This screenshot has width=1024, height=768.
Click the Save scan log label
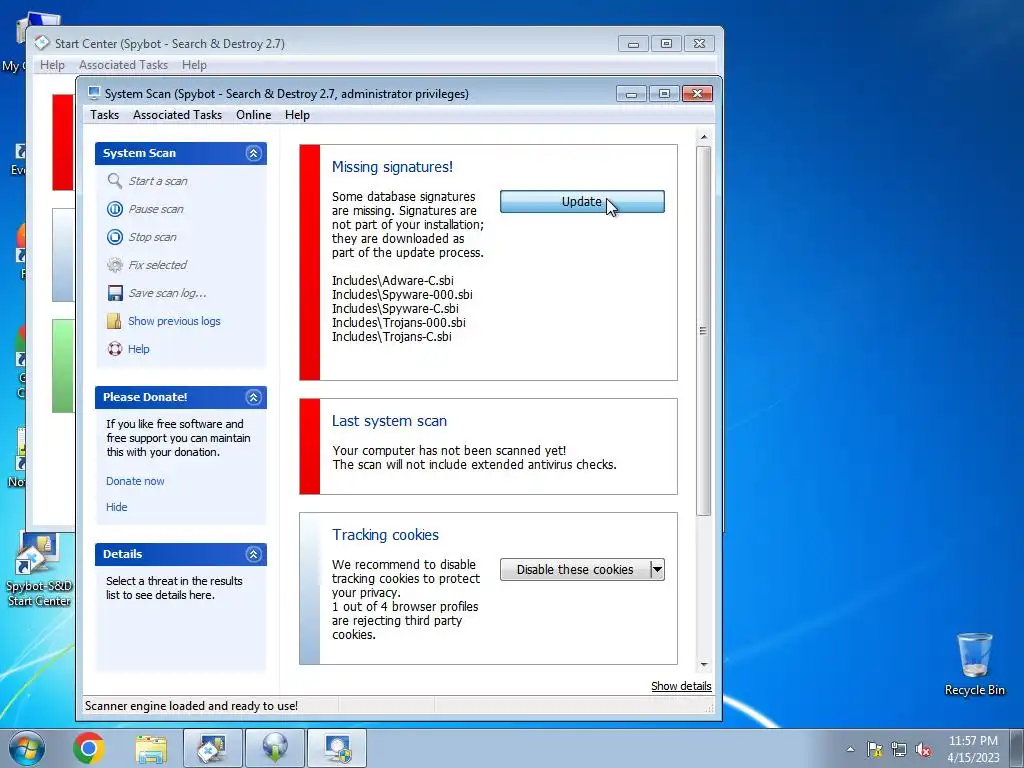click(x=167, y=293)
